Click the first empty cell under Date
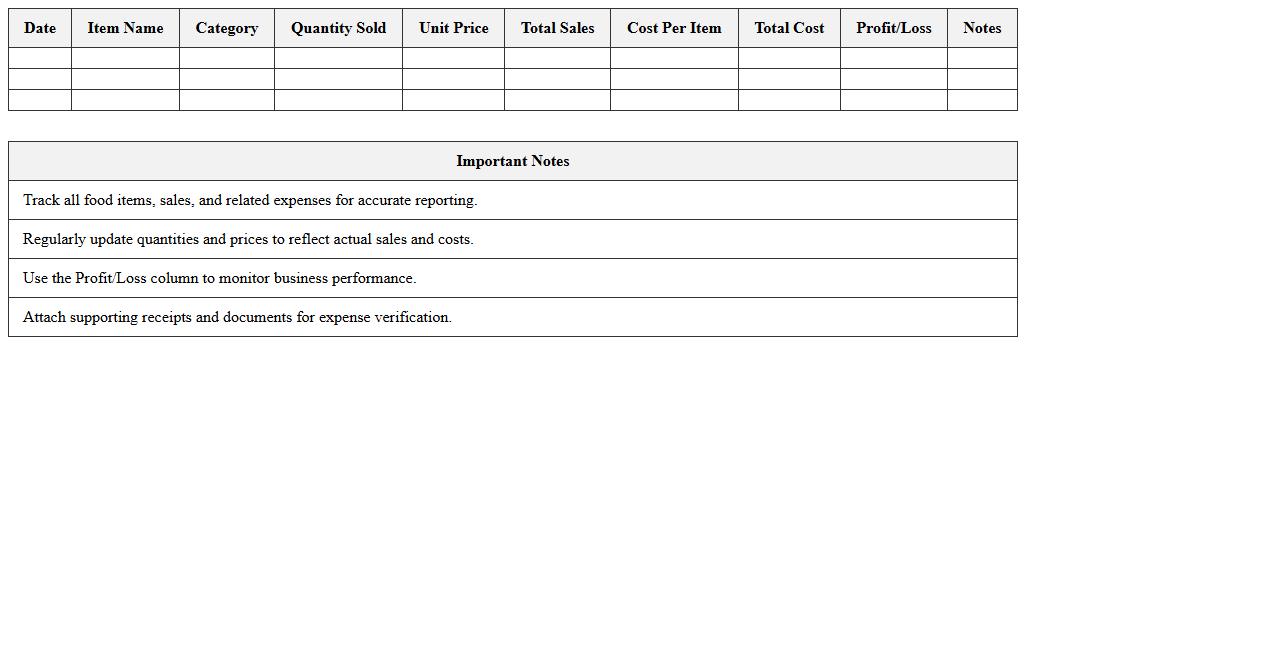1278x650 pixels. 40,58
